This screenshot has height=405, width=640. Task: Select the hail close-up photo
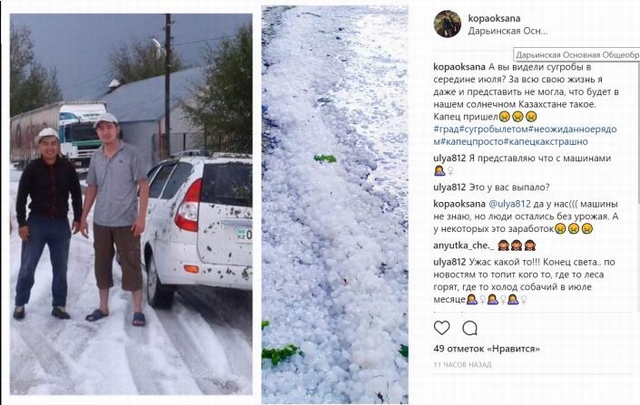click(x=335, y=205)
